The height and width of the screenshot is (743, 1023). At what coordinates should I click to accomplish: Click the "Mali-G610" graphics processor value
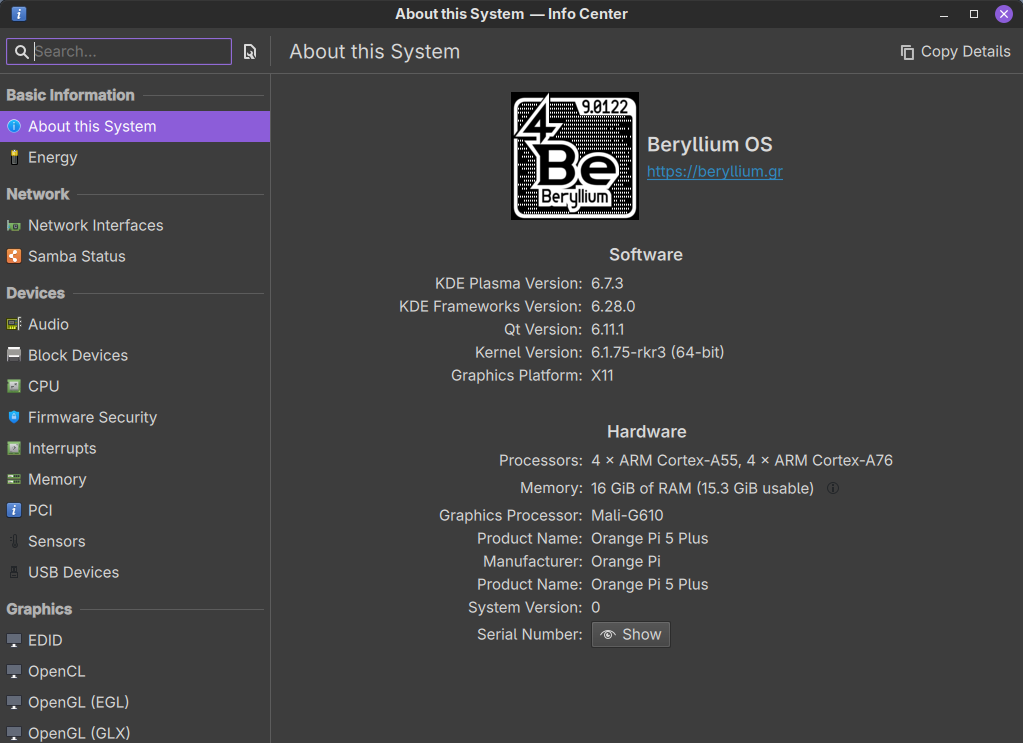(627, 515)
